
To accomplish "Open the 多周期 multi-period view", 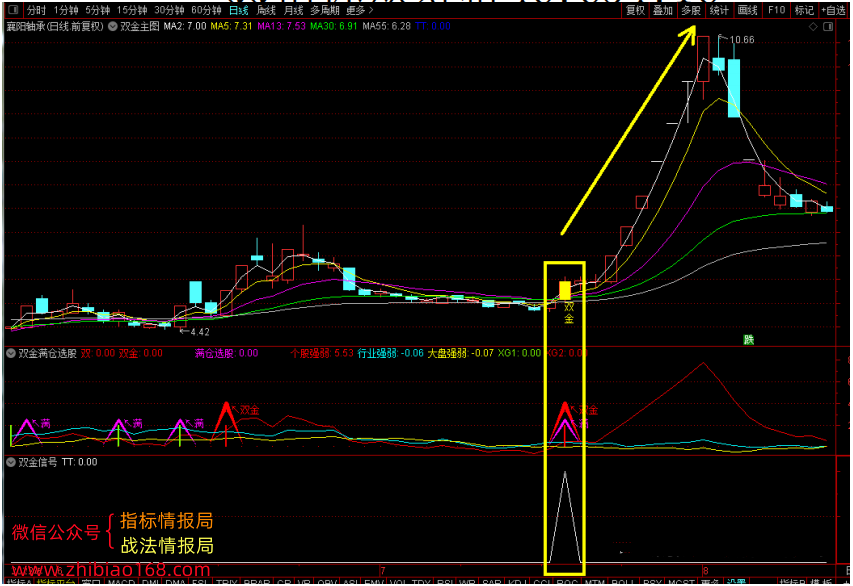I will (x=325, y=10).
